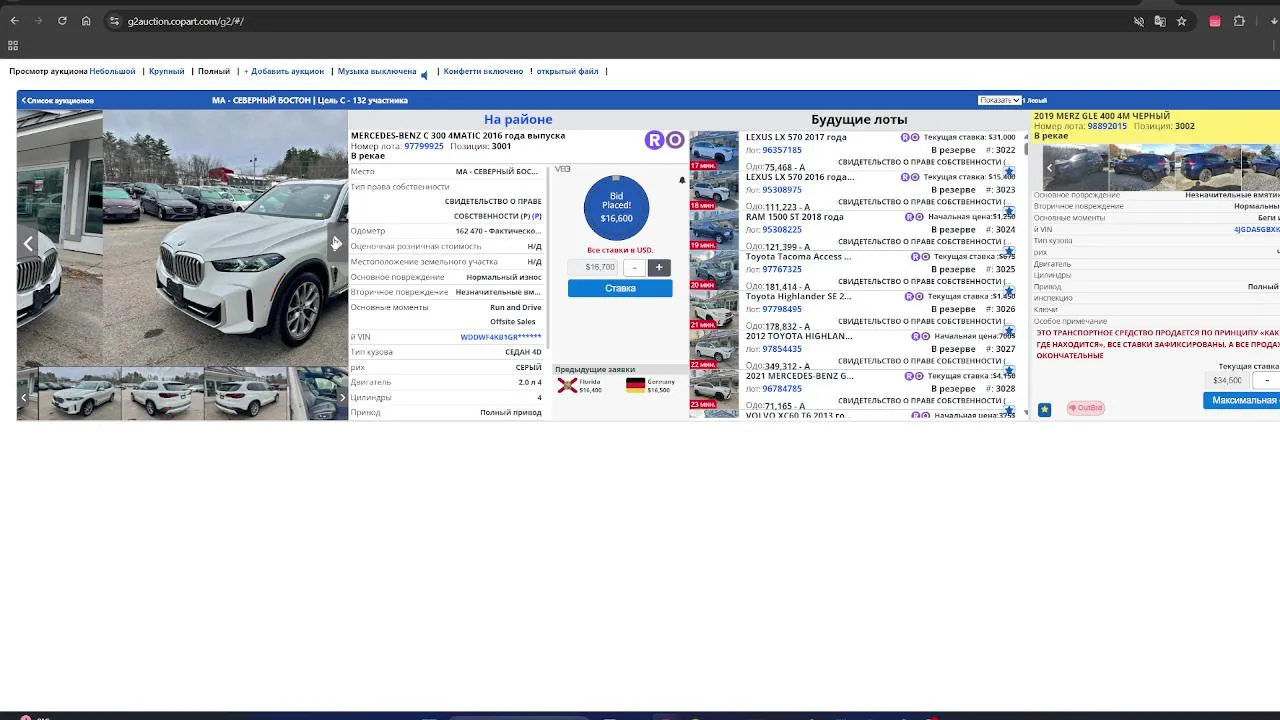The height and width of the screenshot is (720, 1280).
Task: Click the Germany flag in previous bids
Action: 635,385
